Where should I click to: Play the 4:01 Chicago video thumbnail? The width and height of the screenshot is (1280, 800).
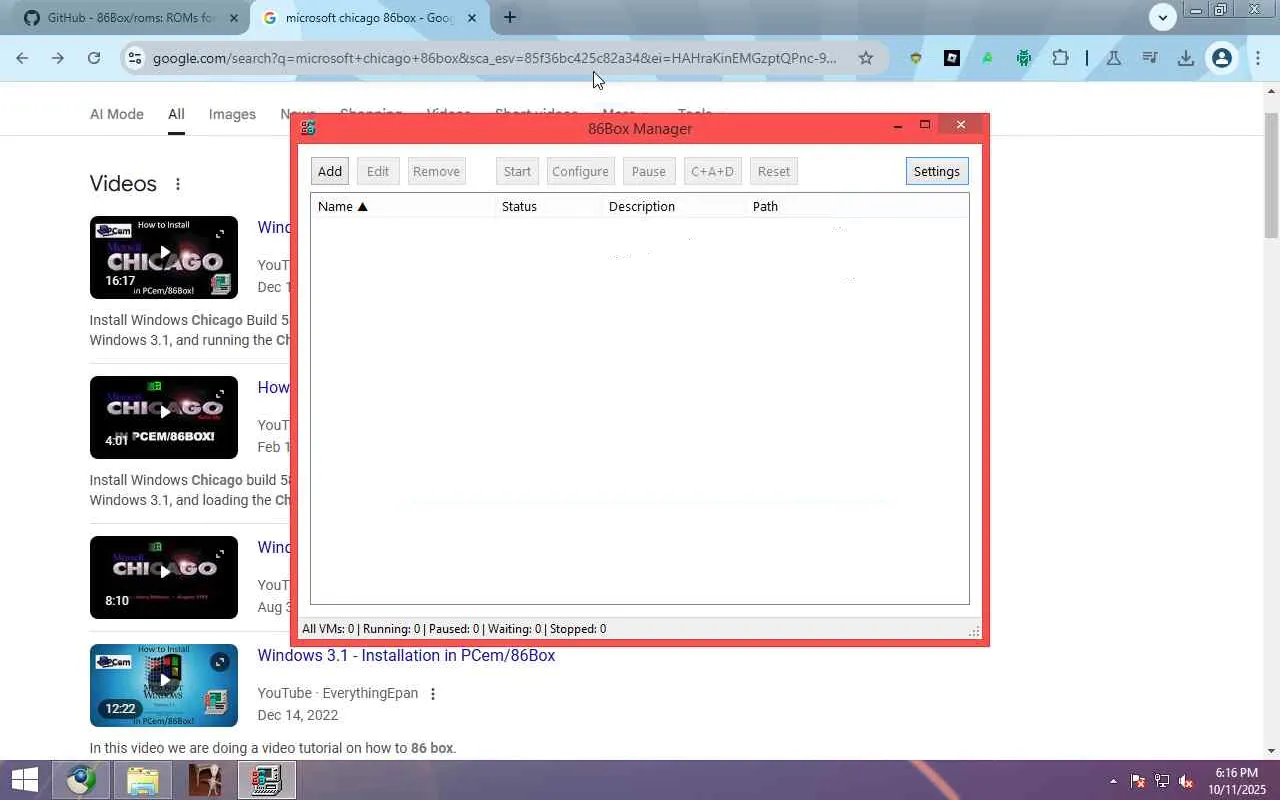click(164, 417)
